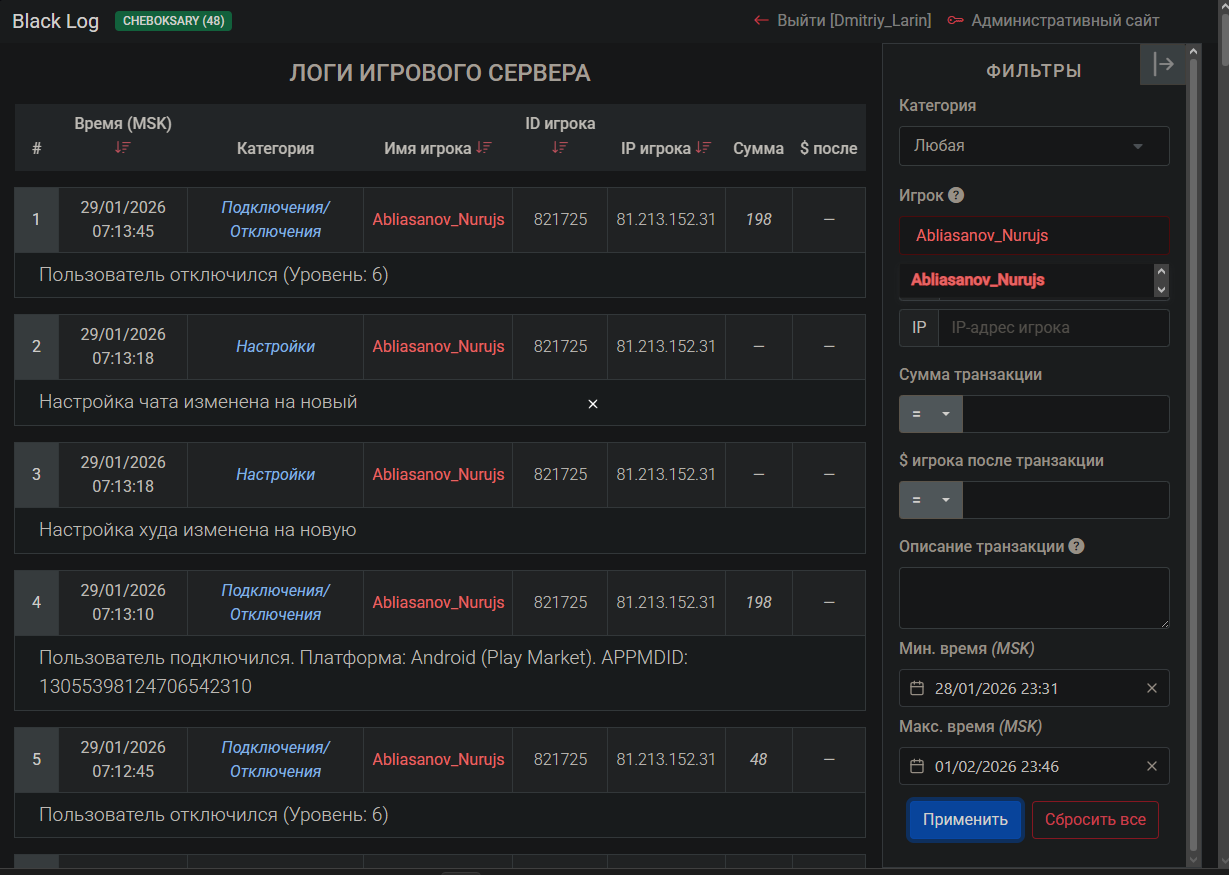Click Сбросить все button
The height and width of the screenshot is (875, 1229).
pos(1095,820)
